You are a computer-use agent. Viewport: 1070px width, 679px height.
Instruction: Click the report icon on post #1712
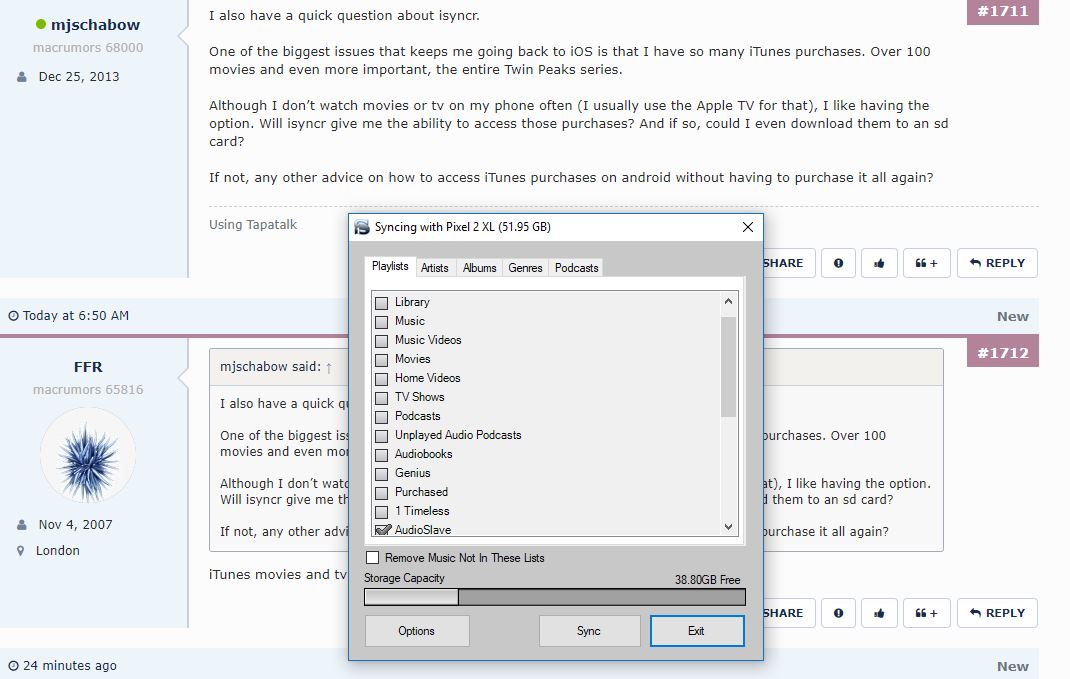[x=838, y=613]
